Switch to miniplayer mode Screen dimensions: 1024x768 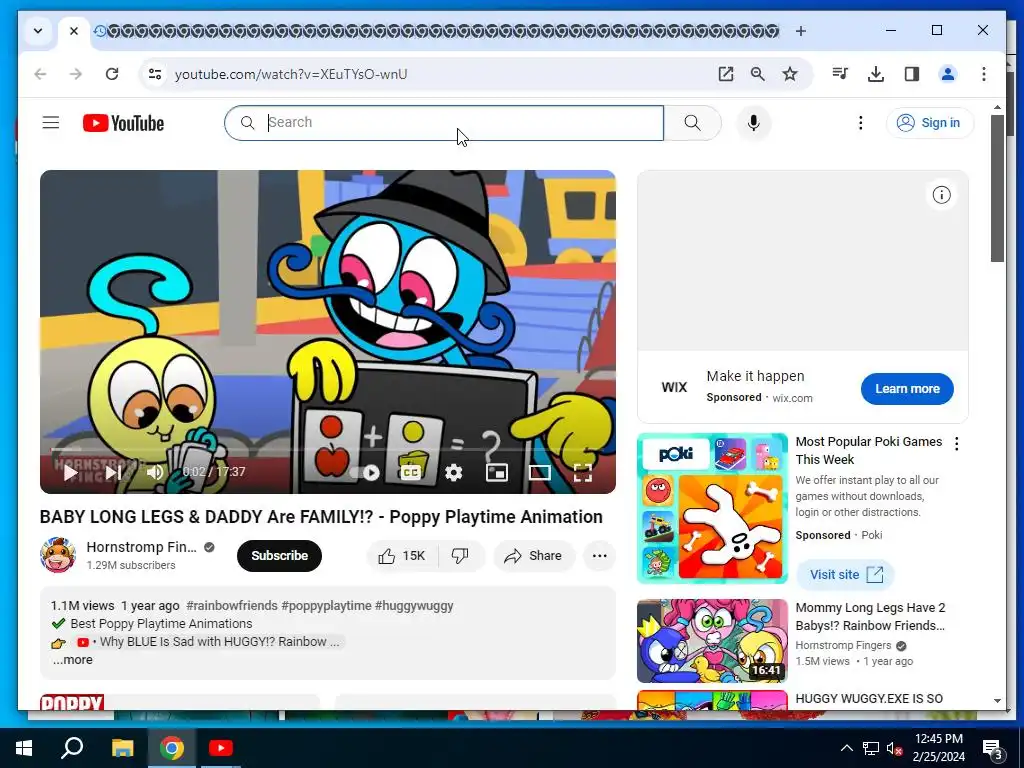point(497,472)
